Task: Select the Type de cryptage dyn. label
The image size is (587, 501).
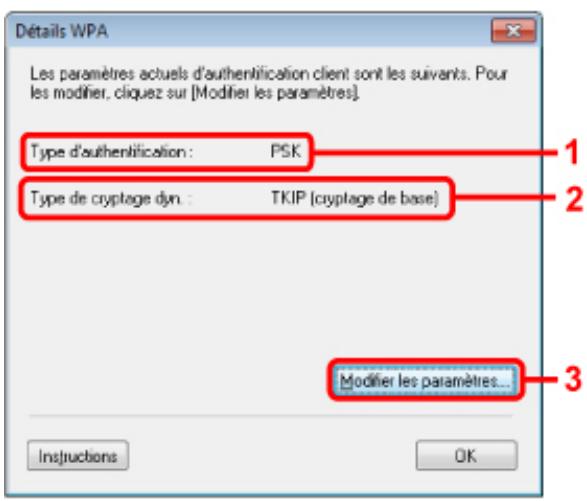Action: coord(111,198)
